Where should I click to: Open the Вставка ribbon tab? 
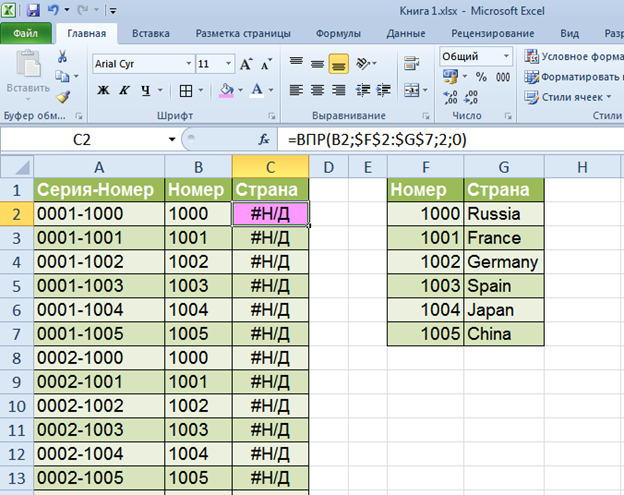pyautogui.click(x=150, y=33)
